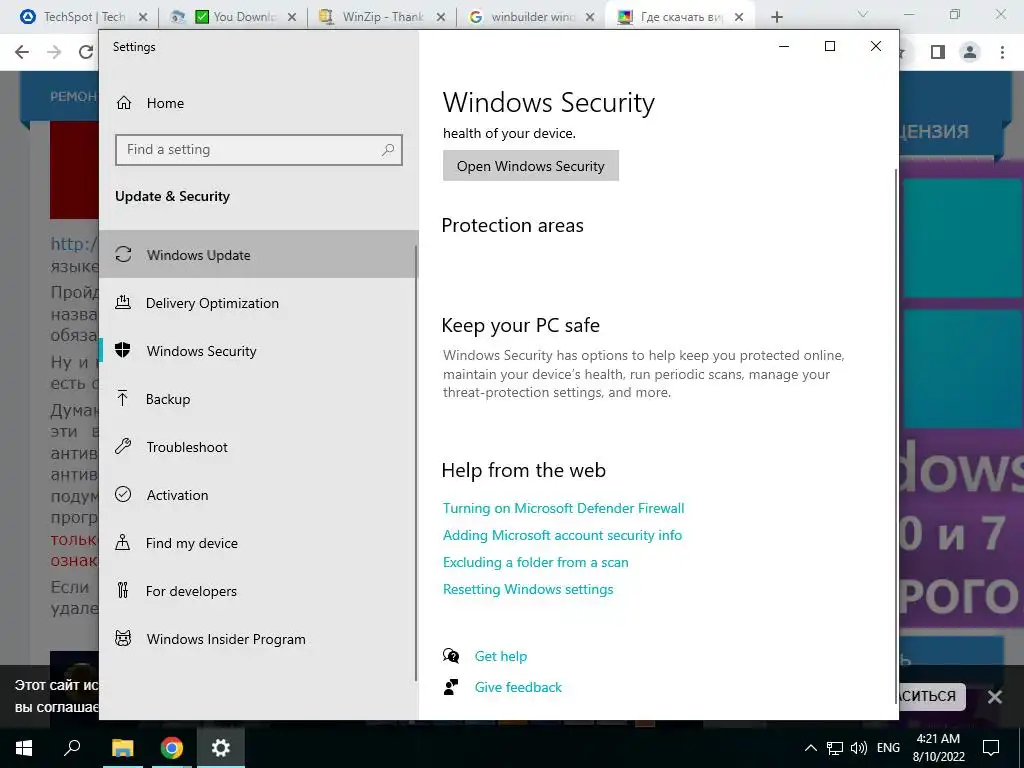
Task: Open the Windows Start menu
Action: [24, 748]
